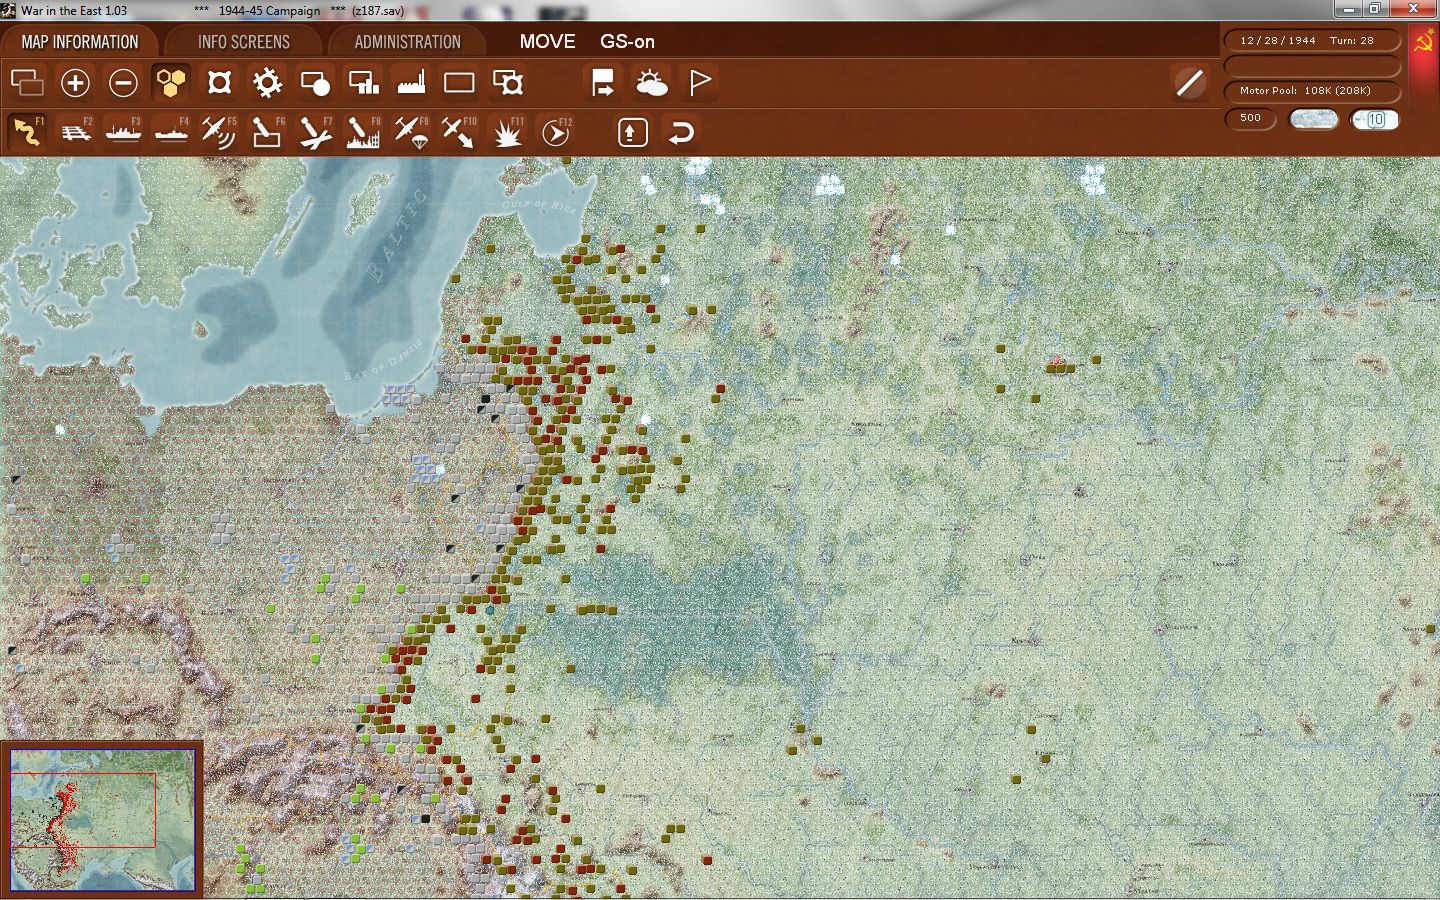The height and width of the screenshot is (900, 1440).
Task: Click the up-arrow box icon
Action: pyautogui.click(x=633, y=132)
